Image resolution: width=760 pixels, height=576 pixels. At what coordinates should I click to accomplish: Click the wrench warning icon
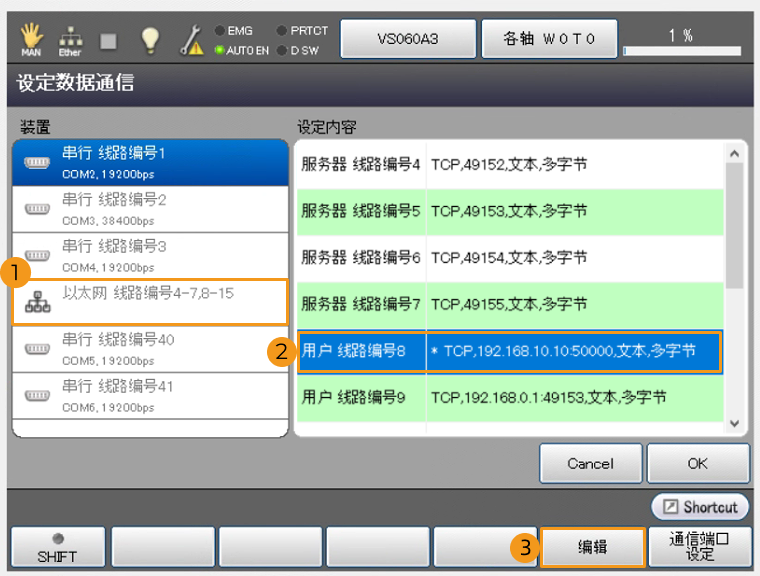(191, 40)
